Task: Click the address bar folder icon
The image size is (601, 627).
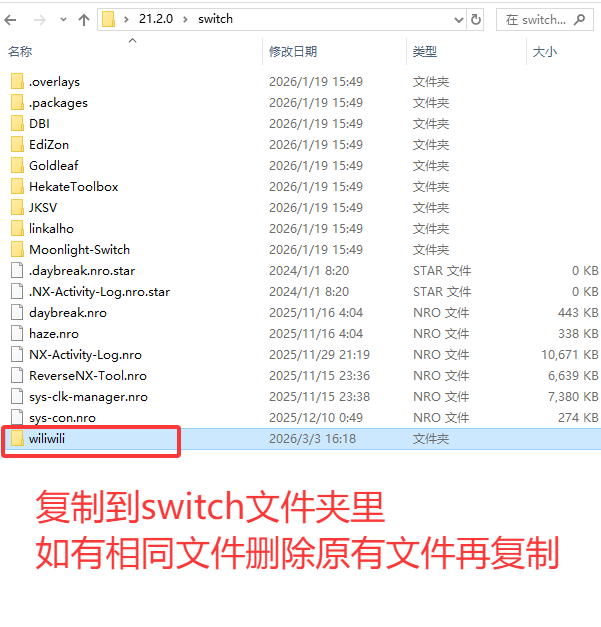Action: (108, 19)
